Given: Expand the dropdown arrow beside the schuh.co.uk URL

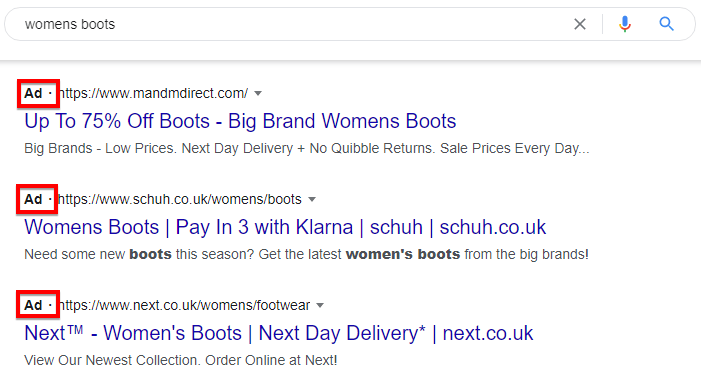Looking at the screenshot, I should click(312, 199).
